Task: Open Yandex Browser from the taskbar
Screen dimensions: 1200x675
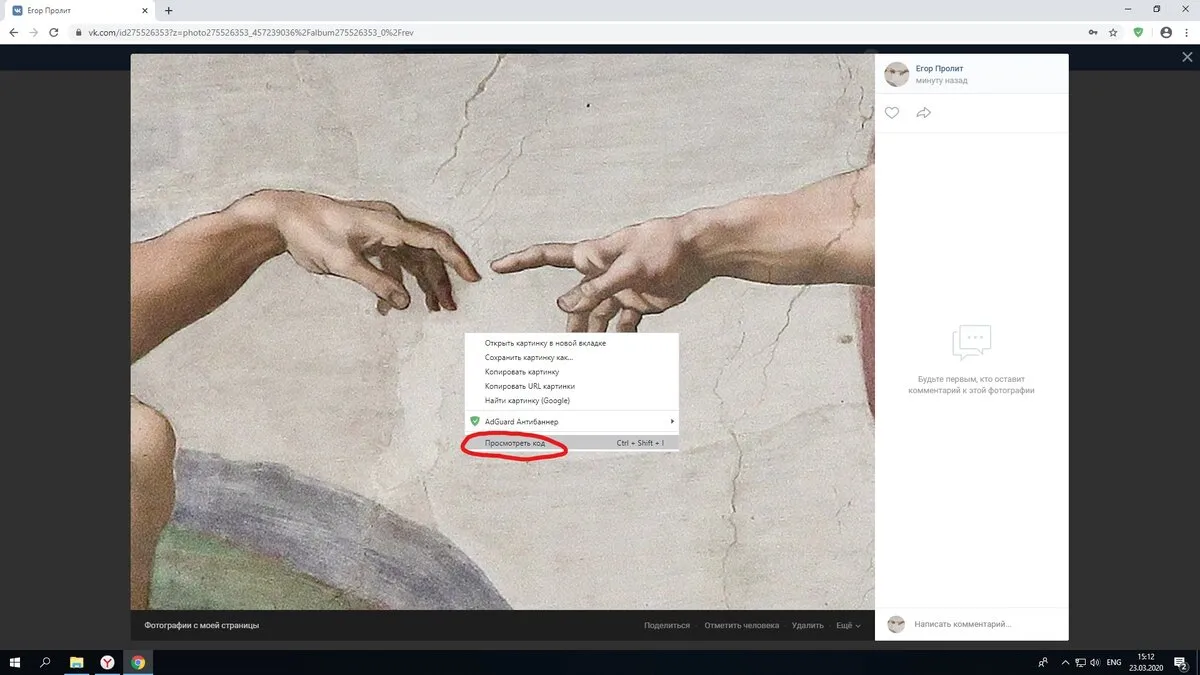Action: (107, 662)
